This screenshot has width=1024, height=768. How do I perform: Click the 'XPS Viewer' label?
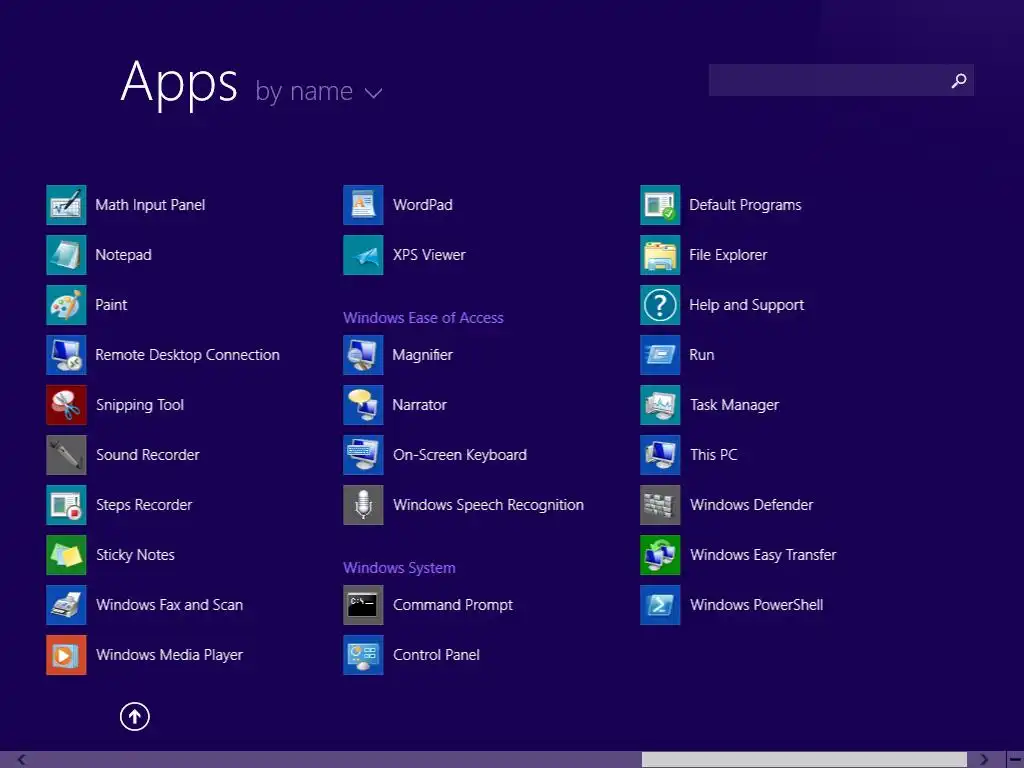tap(429, 255)
